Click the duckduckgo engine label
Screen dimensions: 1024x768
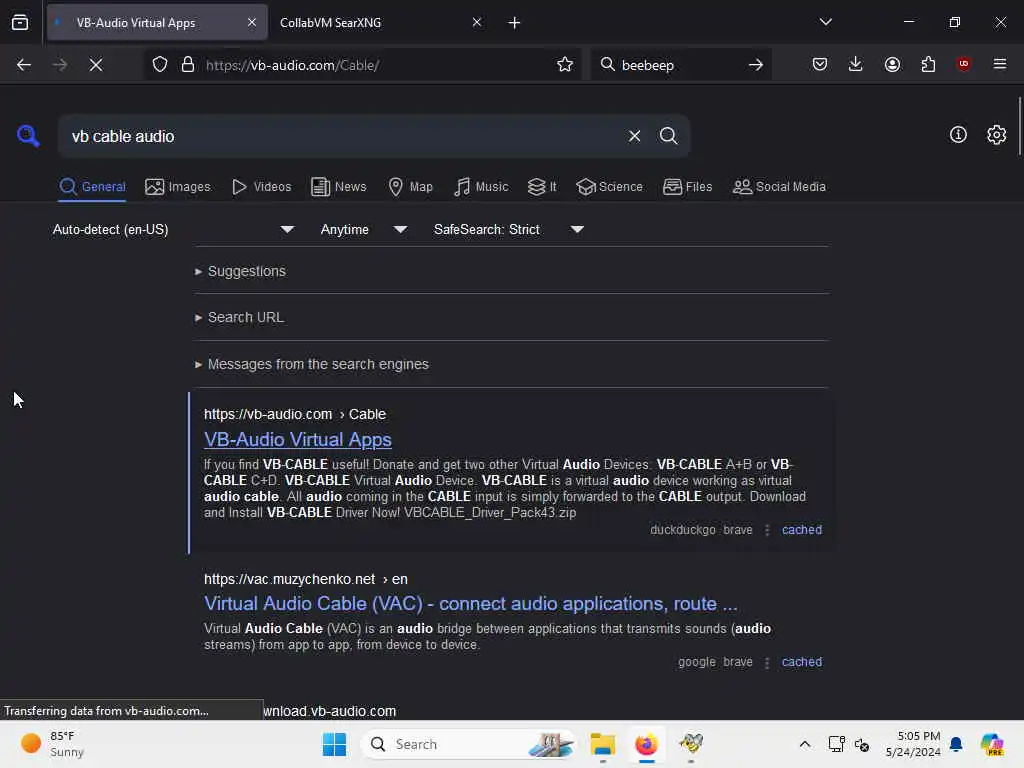(x=682, y=530)
